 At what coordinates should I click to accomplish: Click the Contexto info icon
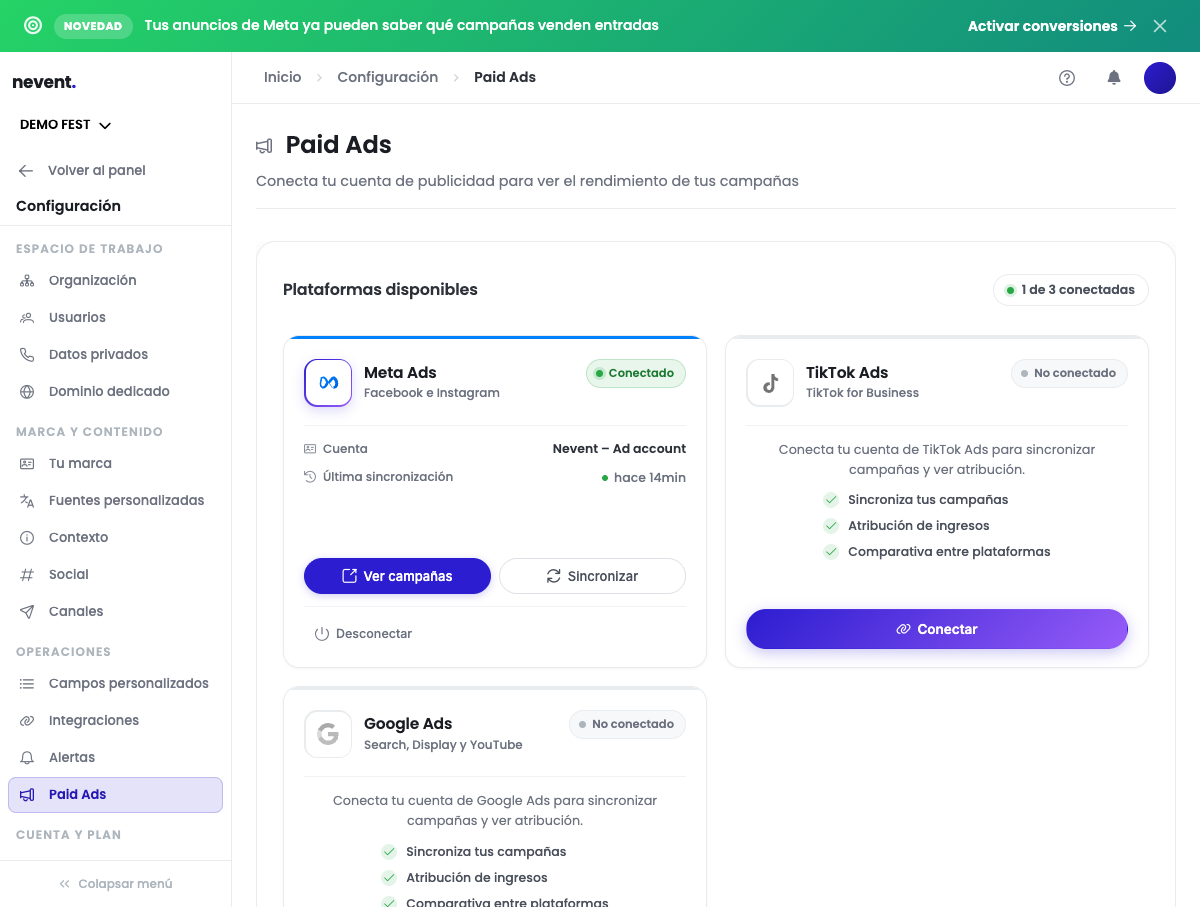[x=28, y=538]
